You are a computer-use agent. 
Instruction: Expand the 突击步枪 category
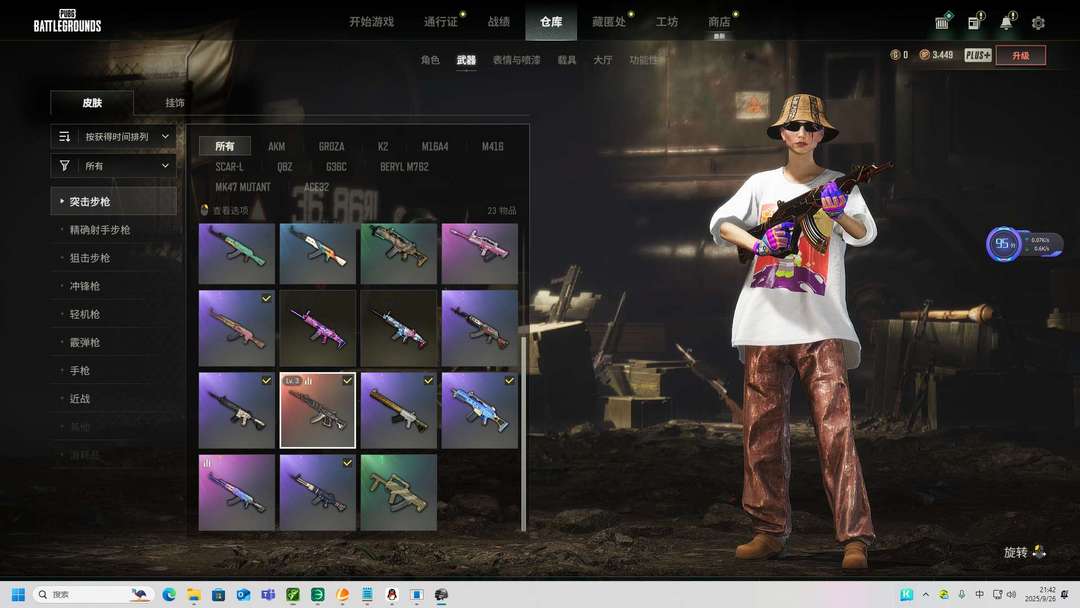[114, 201]
